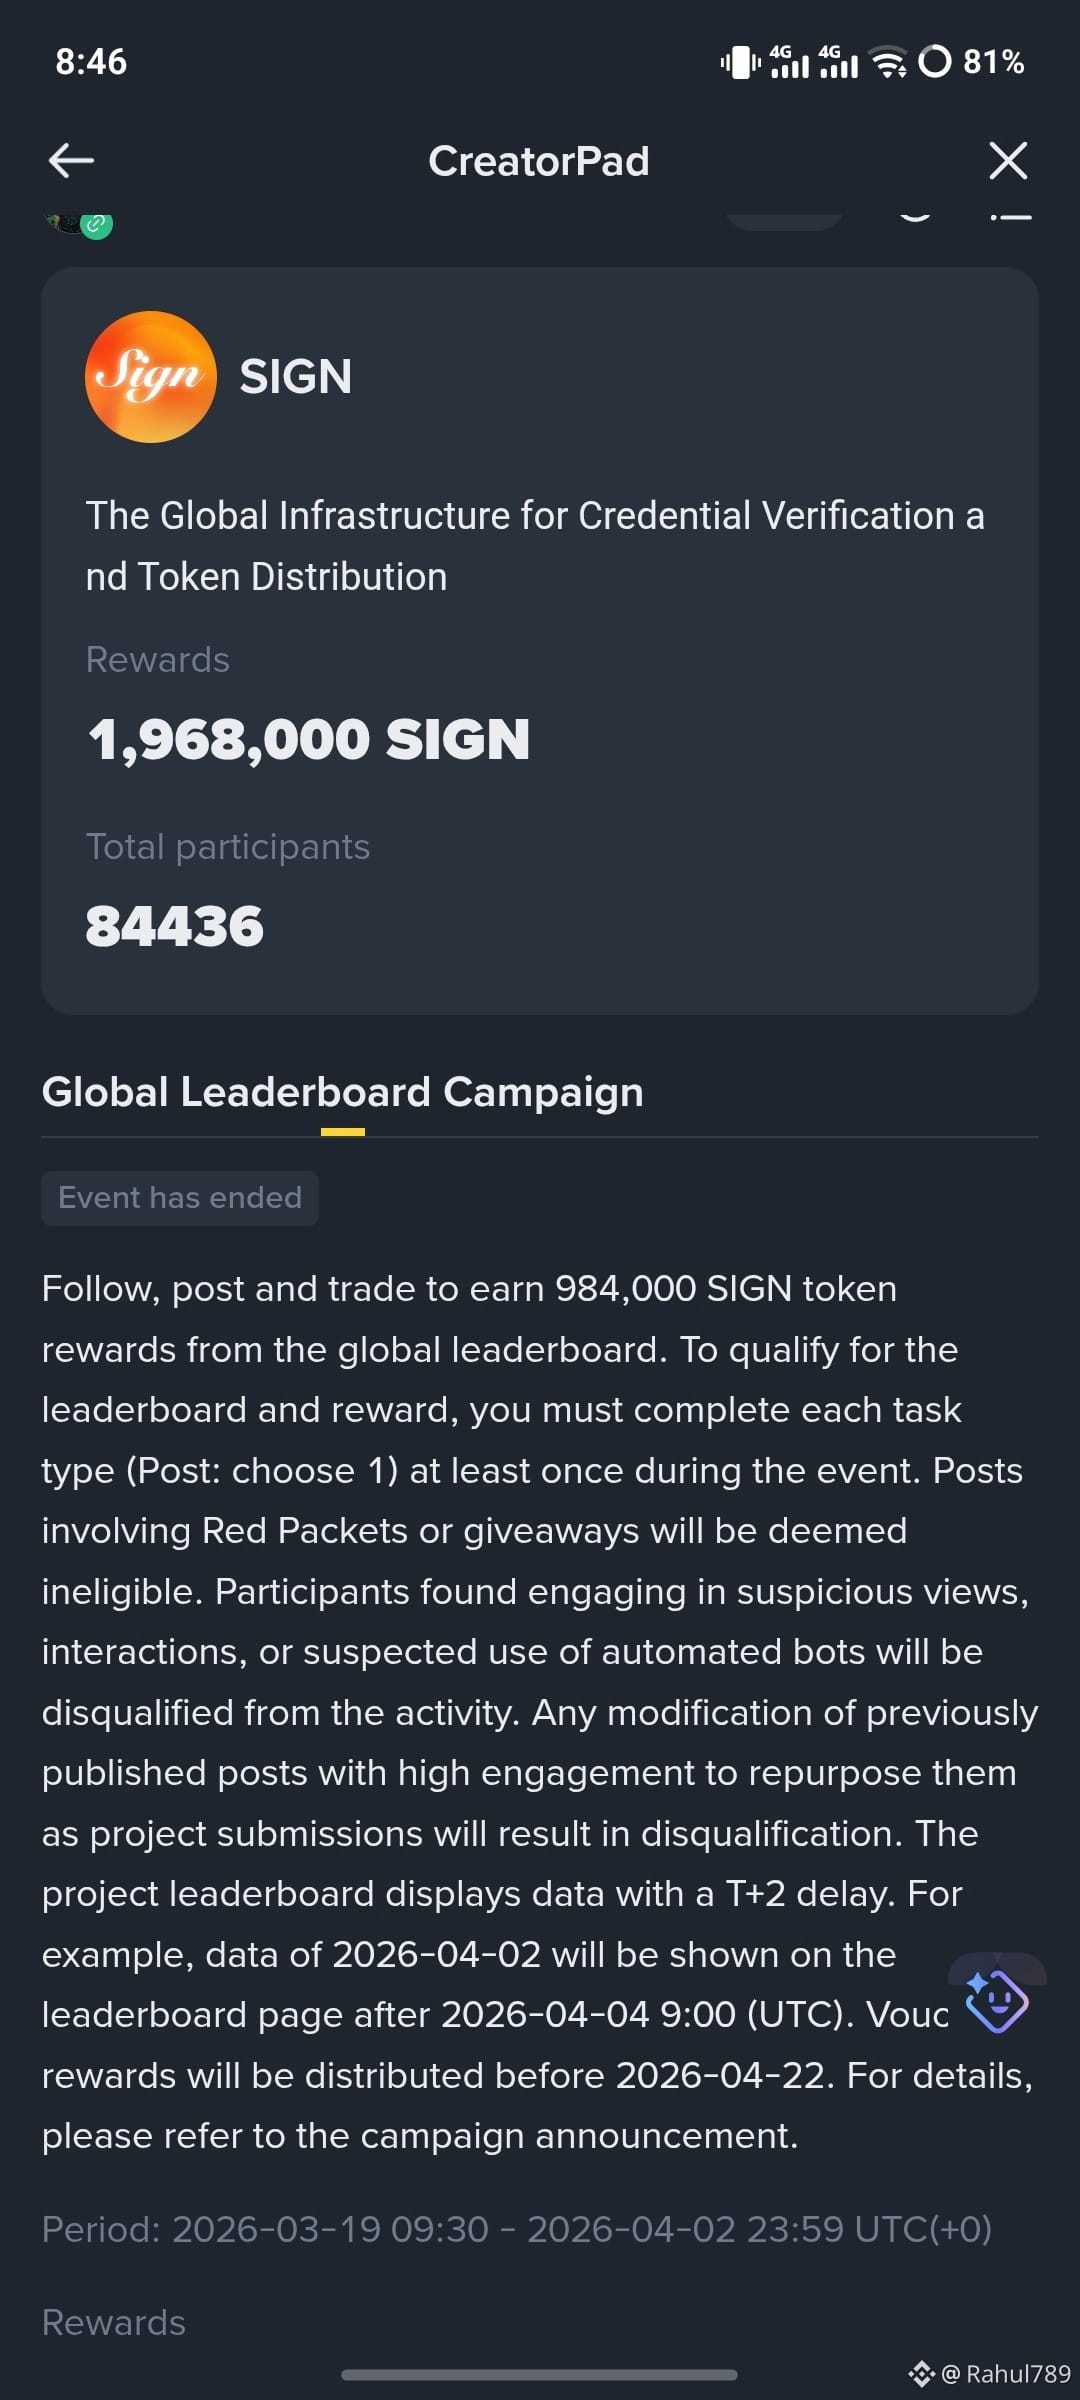Tap the Binance logo beside Rahul789
The height and width of the screenshot is (2400, 1080).
pyautogui.click(x=921, y=2373)
